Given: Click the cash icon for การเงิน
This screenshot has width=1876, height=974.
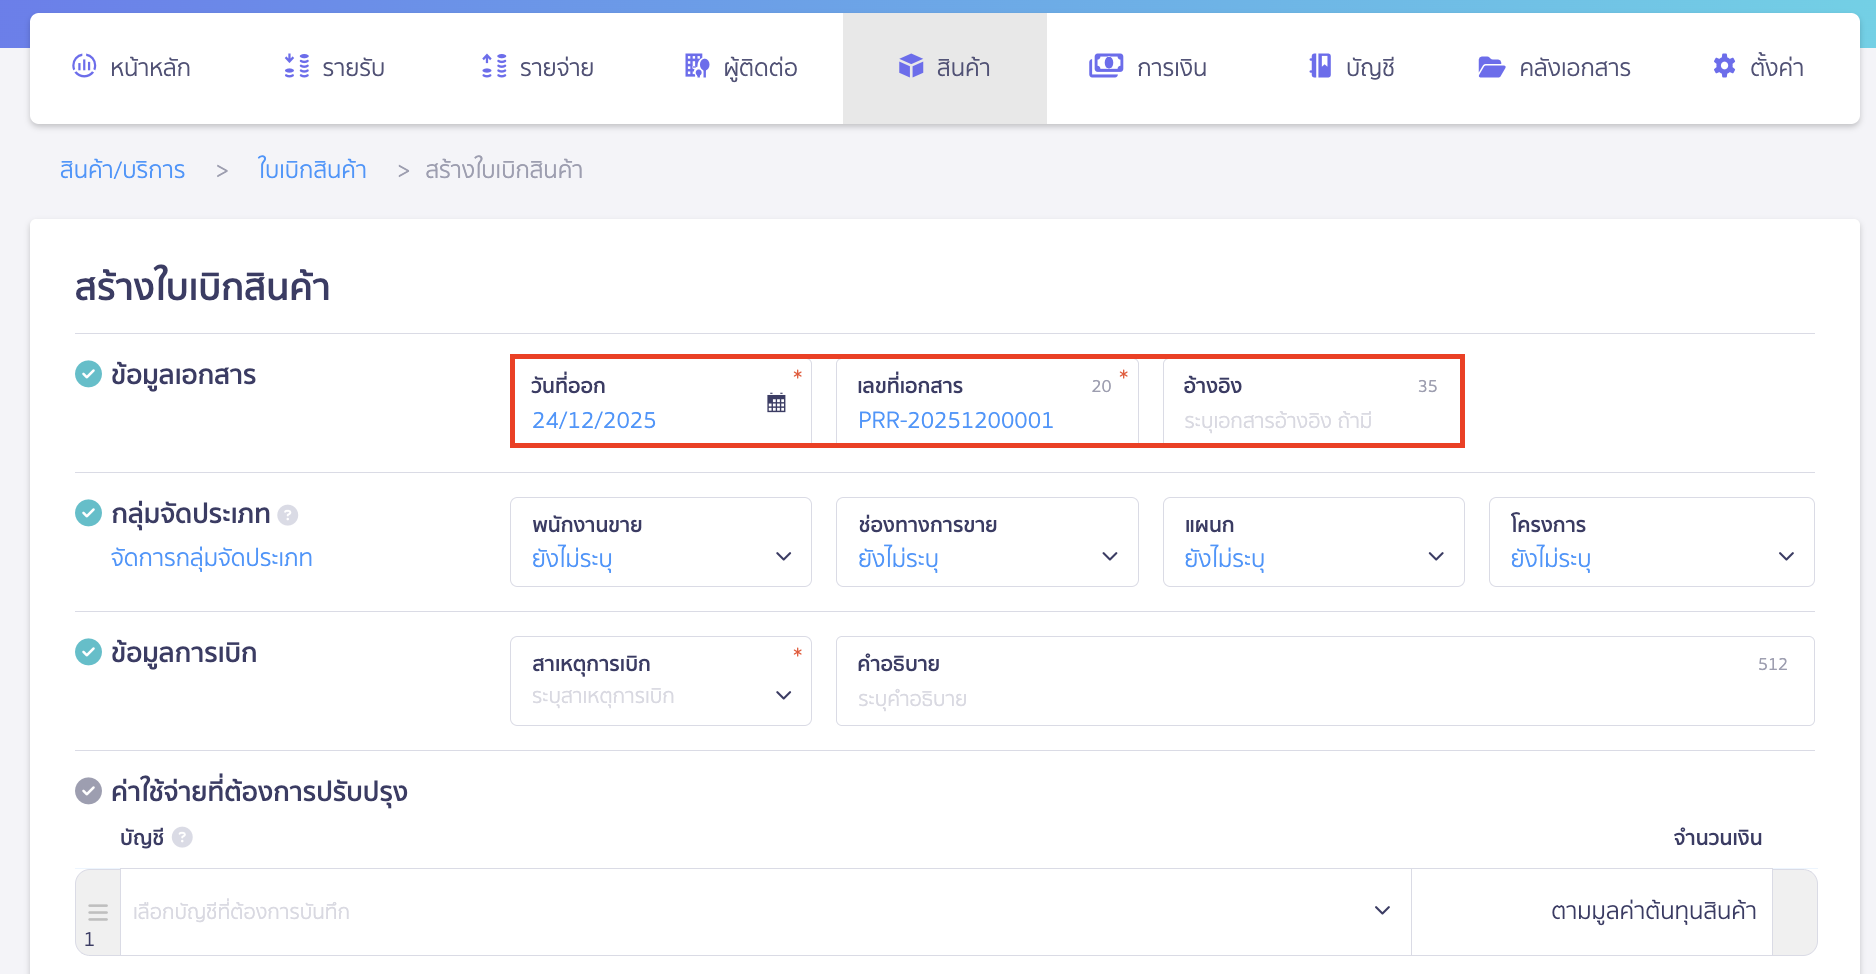Looking at the screenshot, I should tap(1105, 67).
